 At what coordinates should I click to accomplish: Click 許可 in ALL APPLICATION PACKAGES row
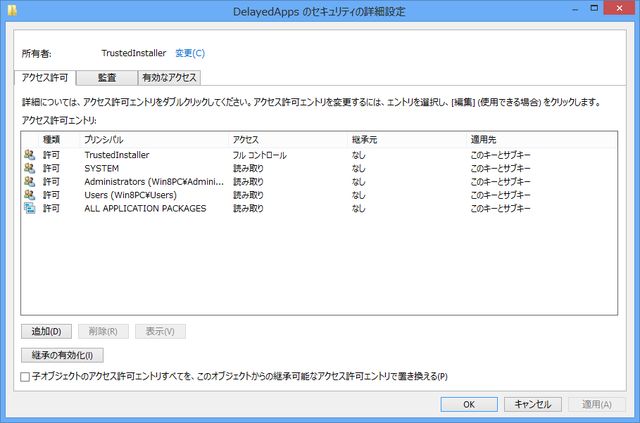pos(51,208)
